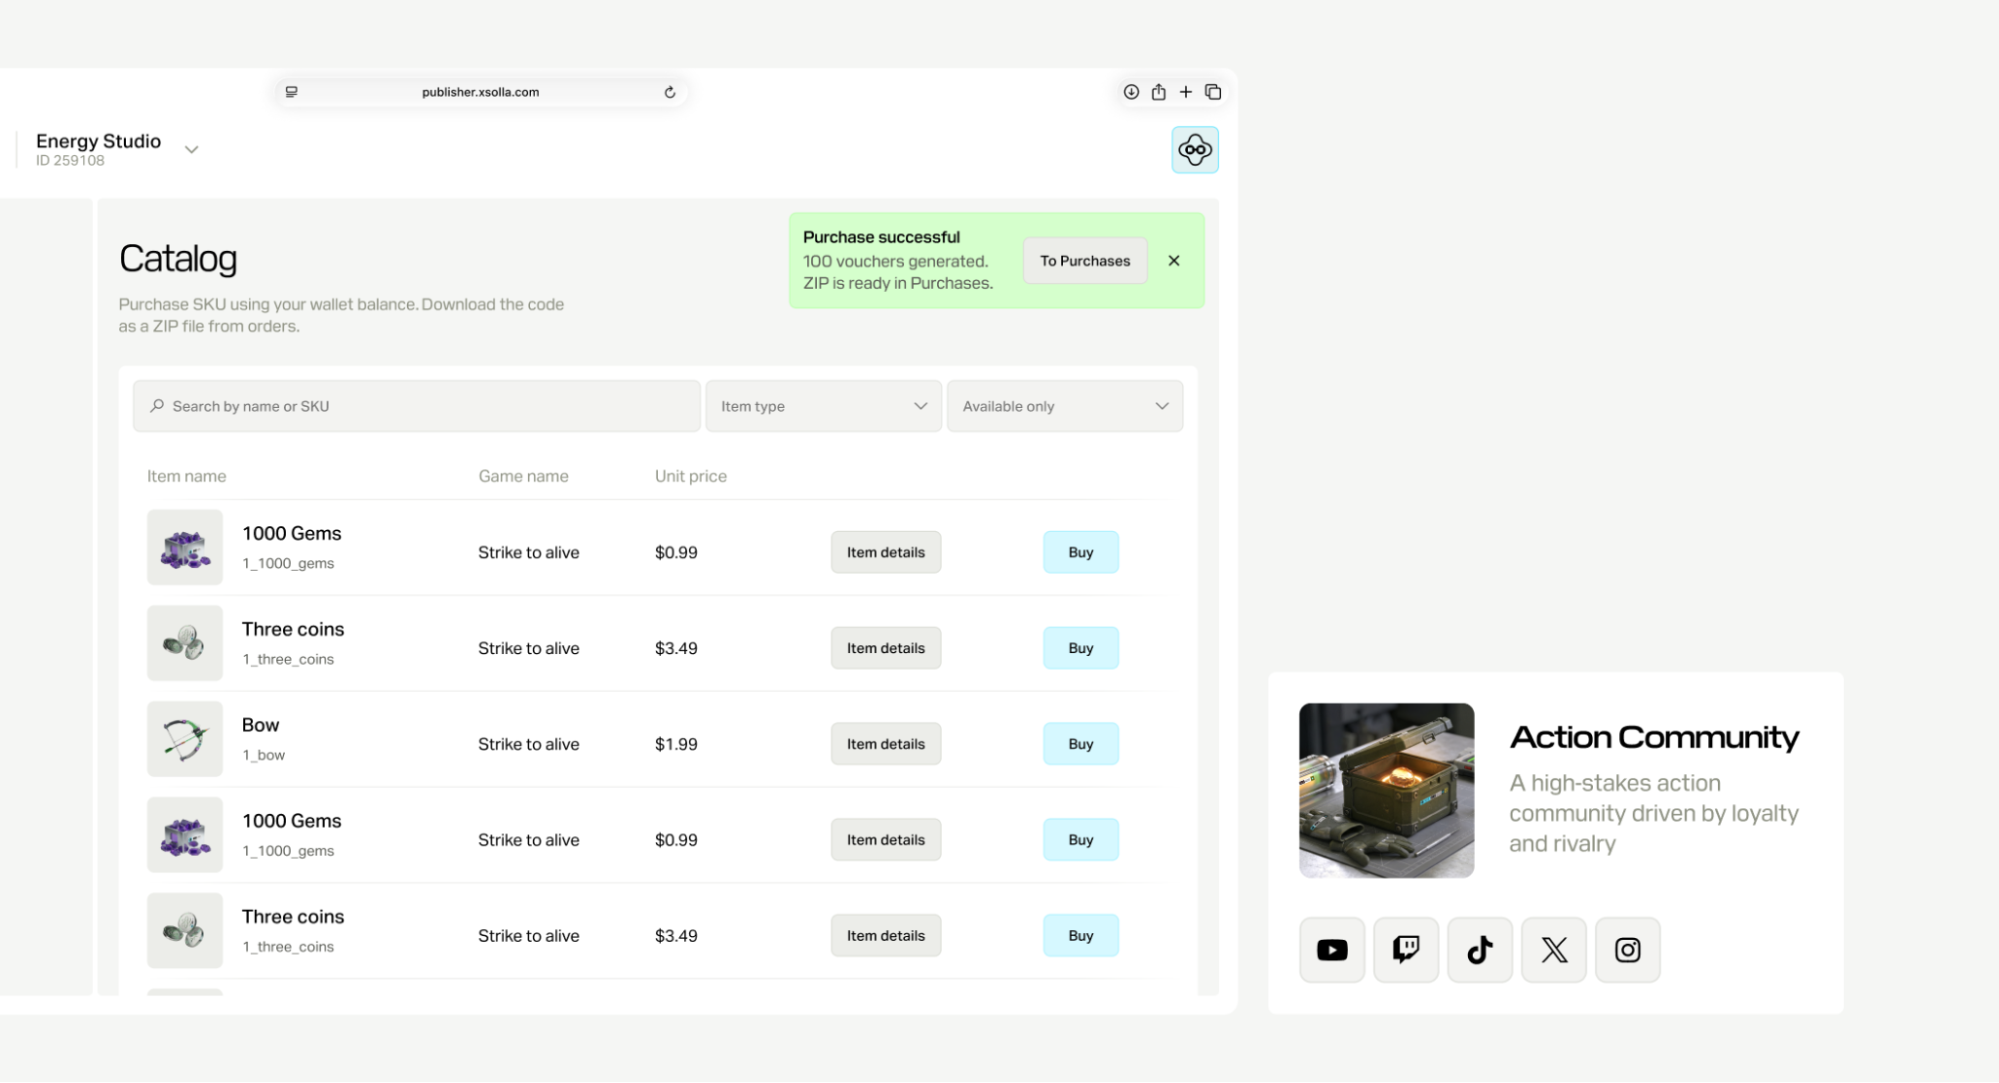The image size is (1999, 1083).
Task: Dismiss the Purchase successful notification
Action: [1174, 261]
